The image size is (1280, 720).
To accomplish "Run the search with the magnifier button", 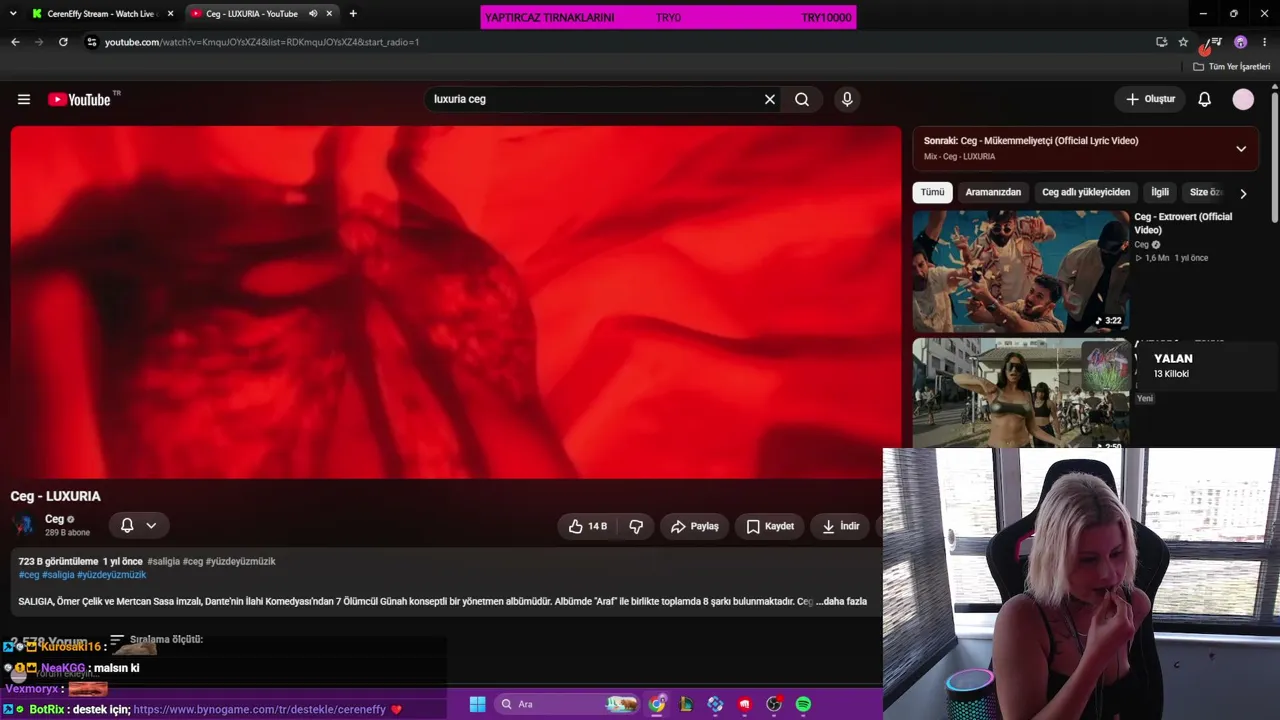I will pos(802,99).
